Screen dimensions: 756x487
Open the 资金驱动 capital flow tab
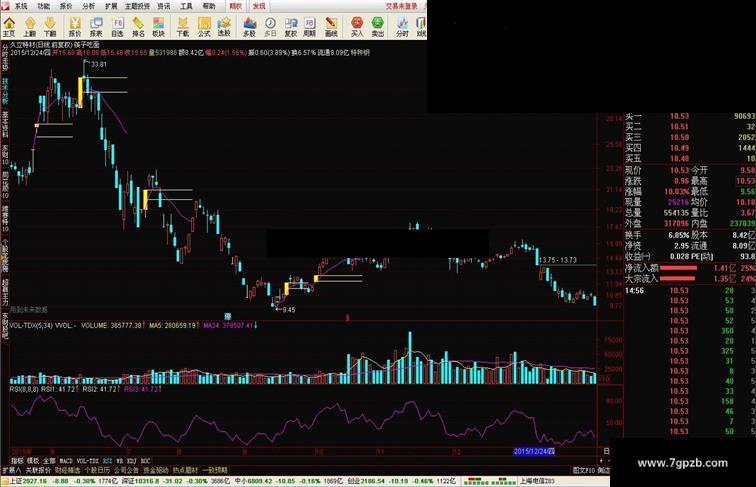click(x=156, y=470)
